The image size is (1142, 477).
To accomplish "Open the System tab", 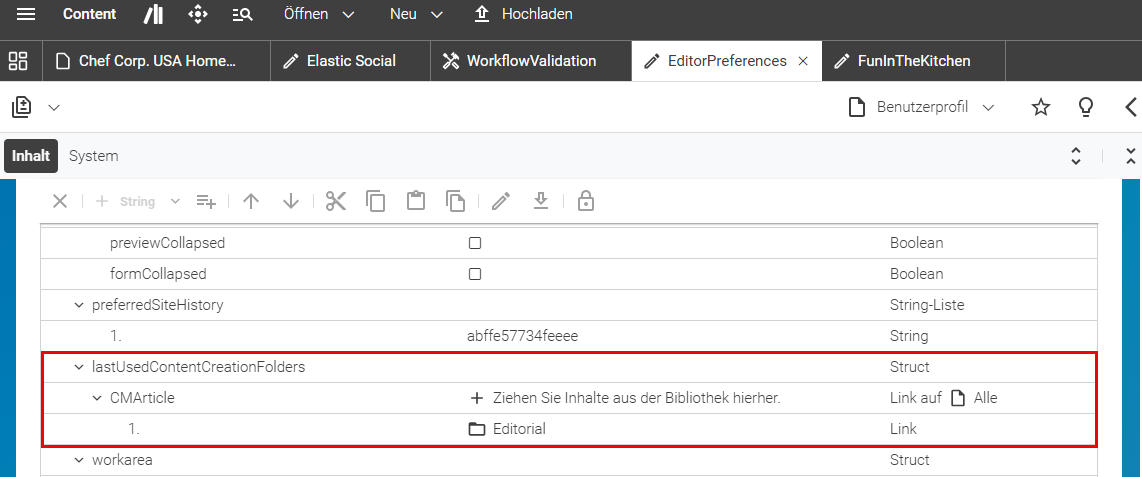I will click(x=93, y=156).
